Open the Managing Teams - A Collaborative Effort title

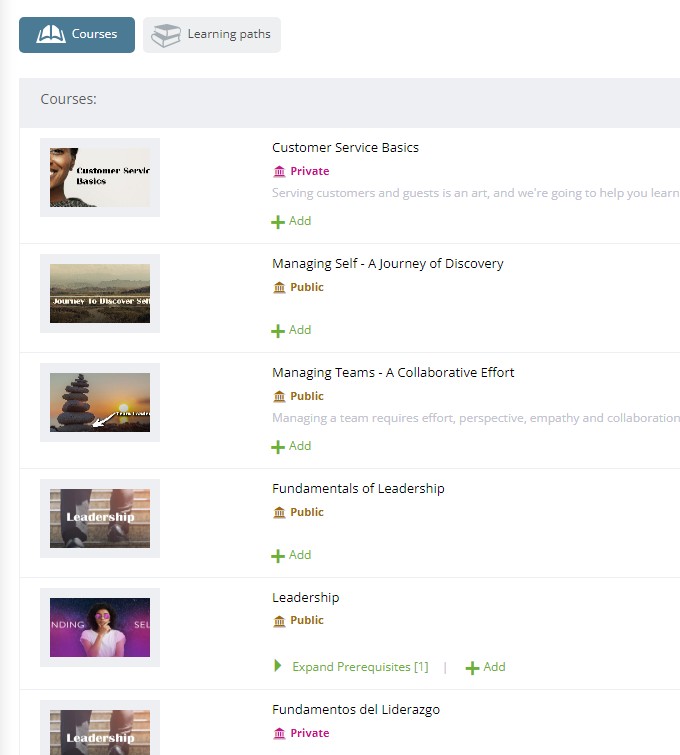(393, 372)
